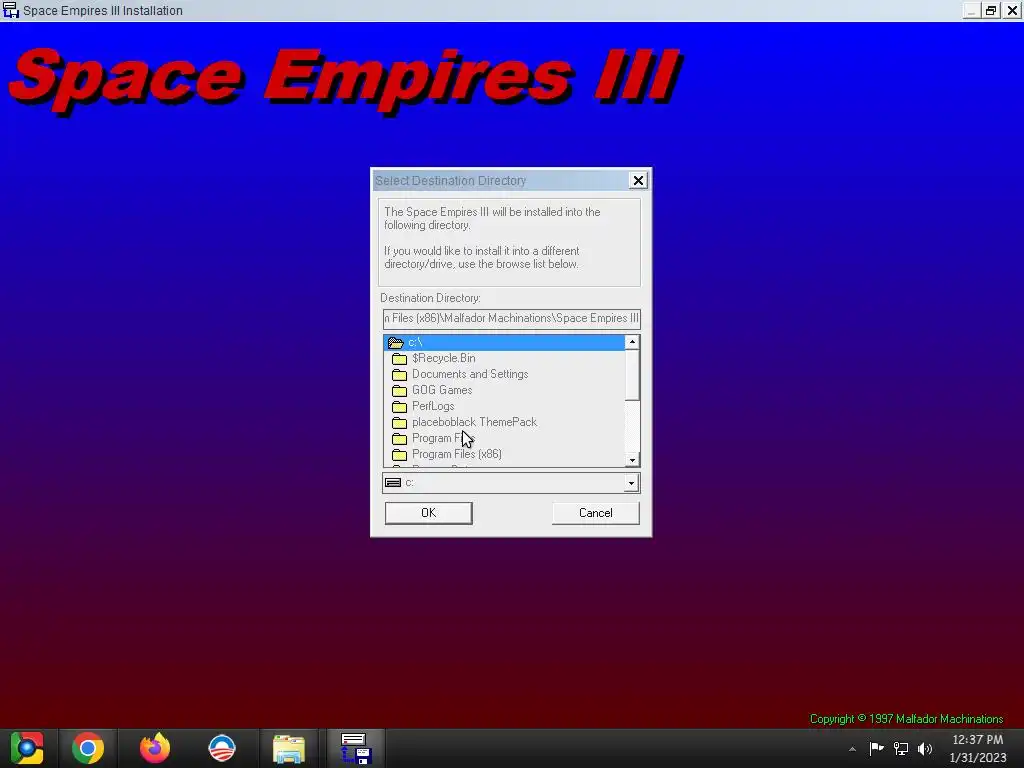Click the folder icon next to PerfLogs

[399, 407]
